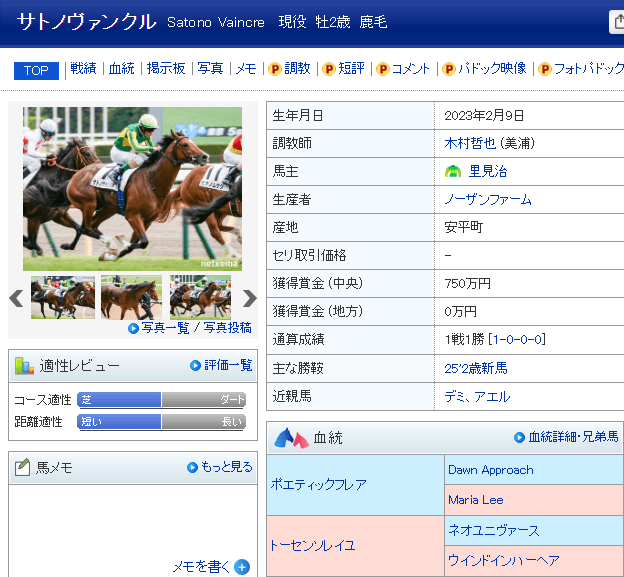Open the 写真 tab

coord(210,68)
